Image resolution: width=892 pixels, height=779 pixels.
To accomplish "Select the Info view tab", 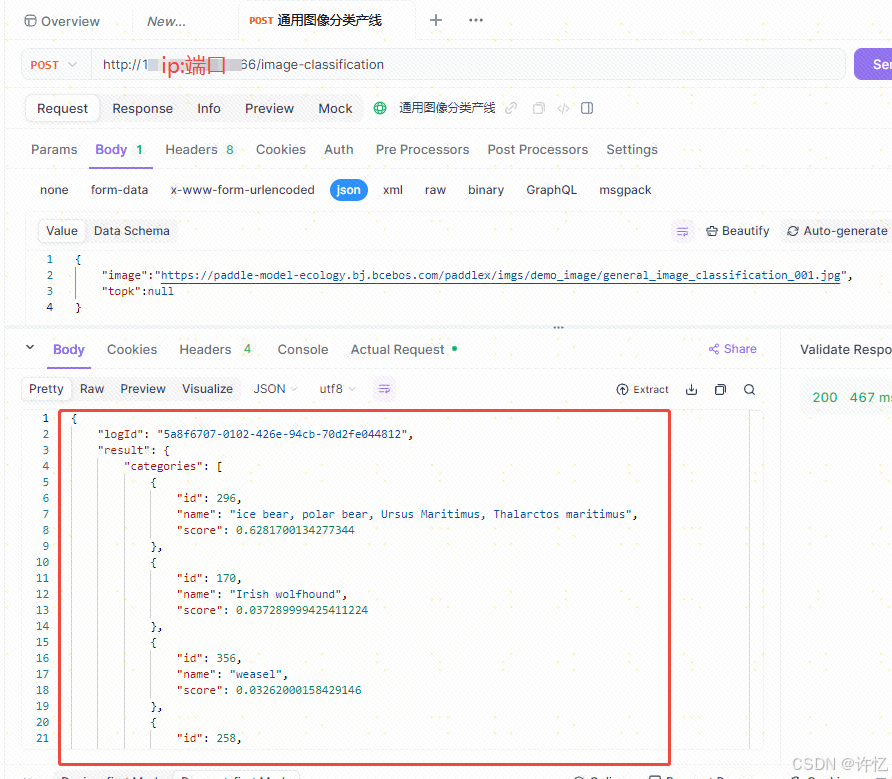I will [x=209, y=108].
